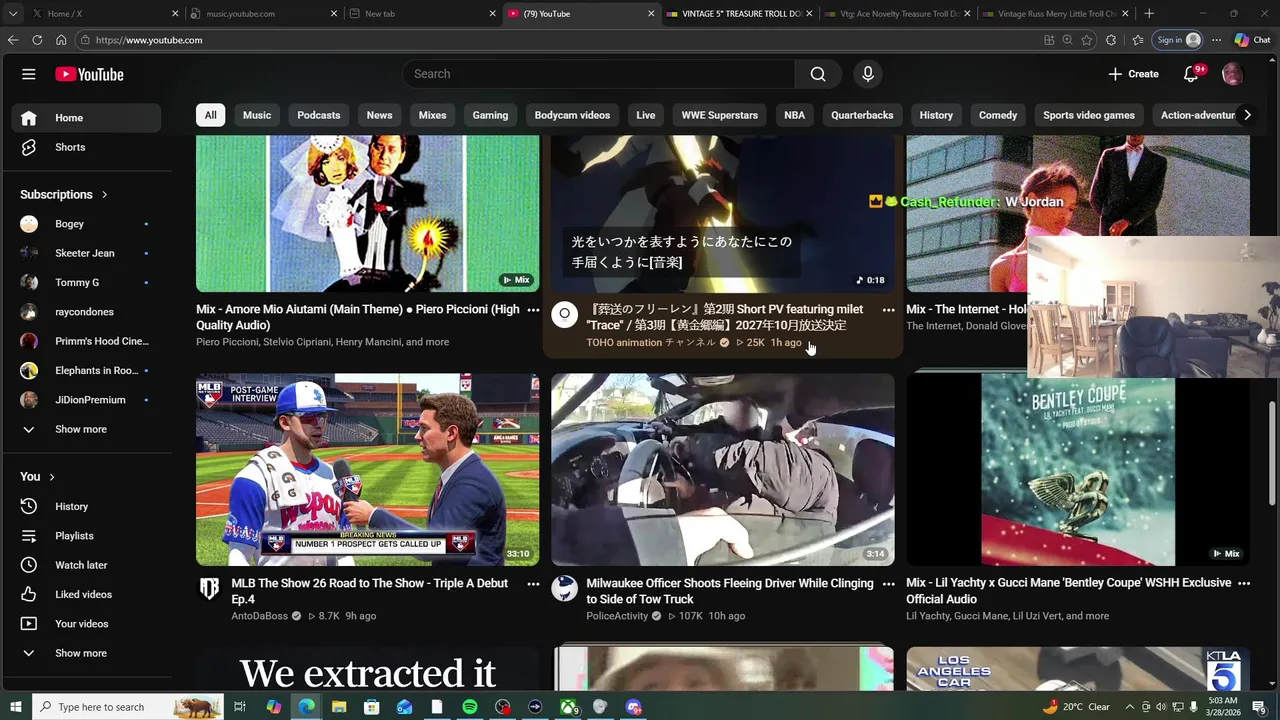This screenshot has width=1280, height=720.
Task: Open options for Frieren PV video
Action: (888, 310)
